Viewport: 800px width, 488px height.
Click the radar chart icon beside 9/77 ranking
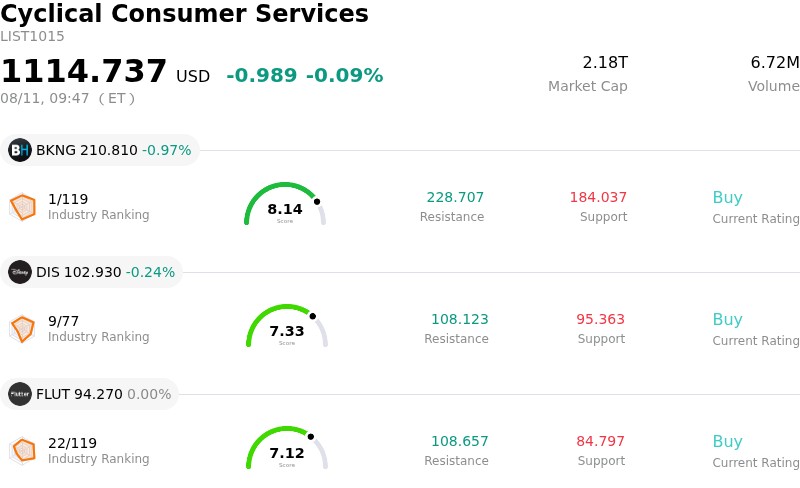[x=23, y=329]
